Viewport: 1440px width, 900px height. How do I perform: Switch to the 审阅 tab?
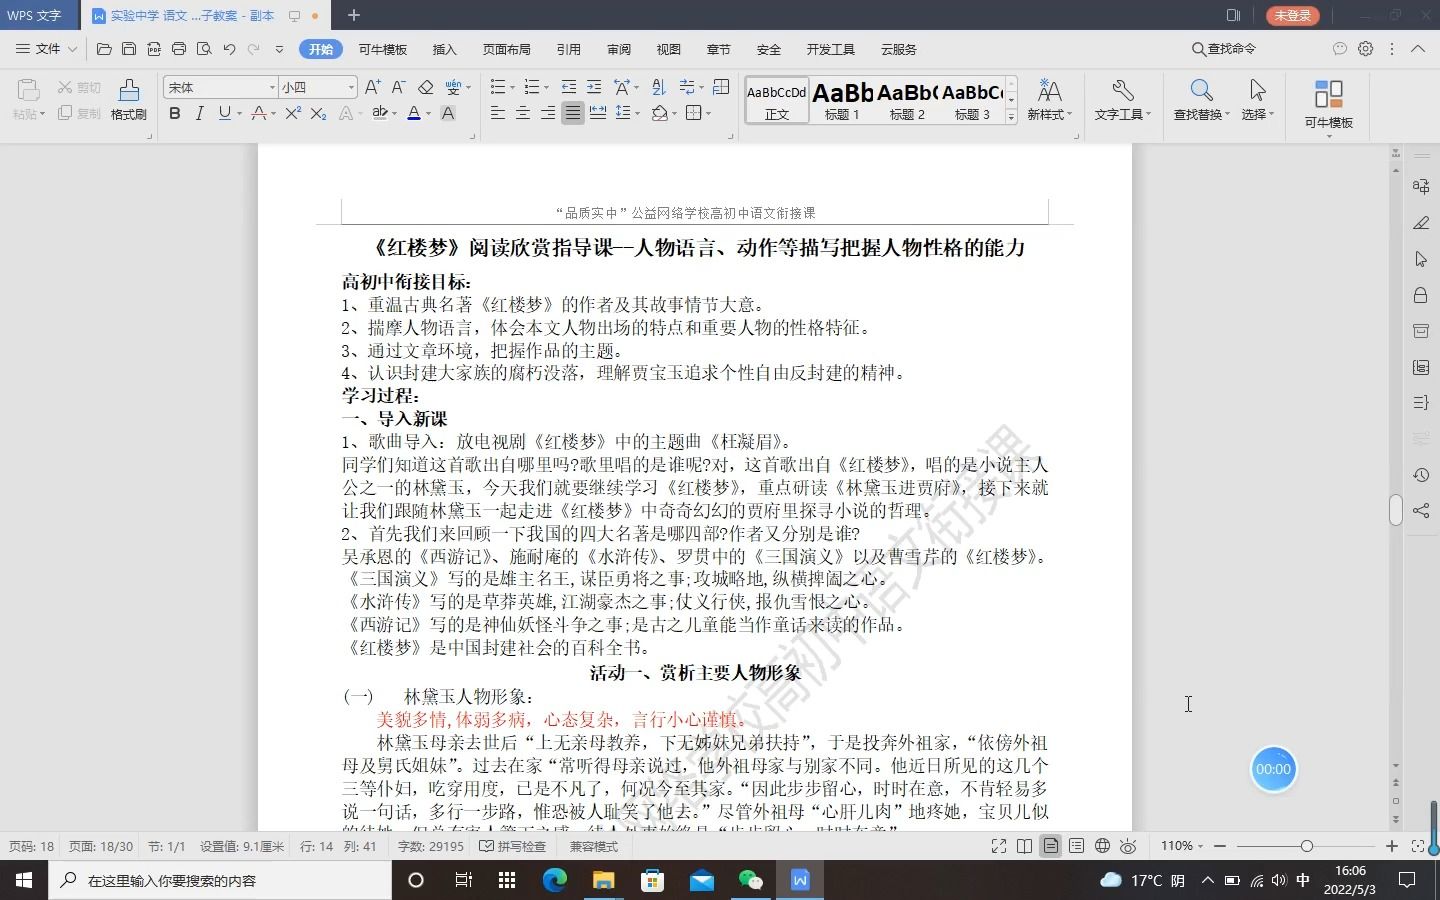(619, 49)
